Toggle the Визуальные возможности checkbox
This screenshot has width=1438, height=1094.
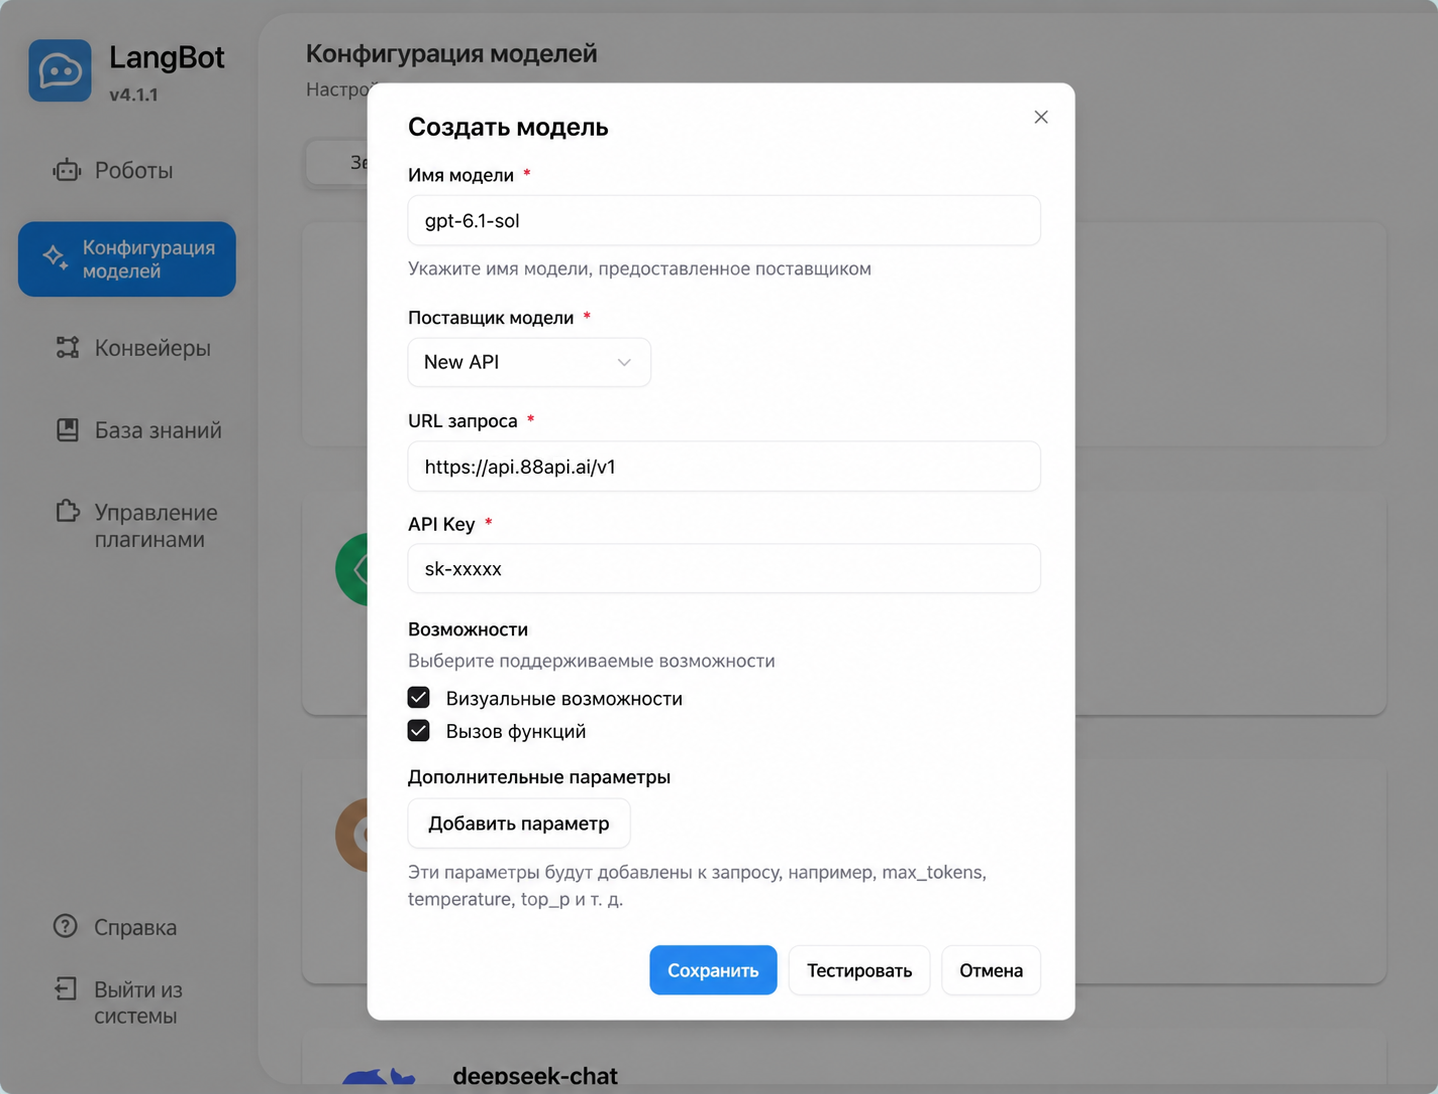pyautogui.click(x=419, y=698)
